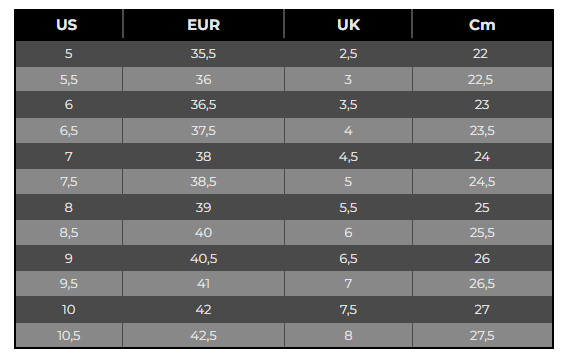Screen dimensions: 573x360
Task: Click US size 10,5 cell
Action: pos(69,335)
